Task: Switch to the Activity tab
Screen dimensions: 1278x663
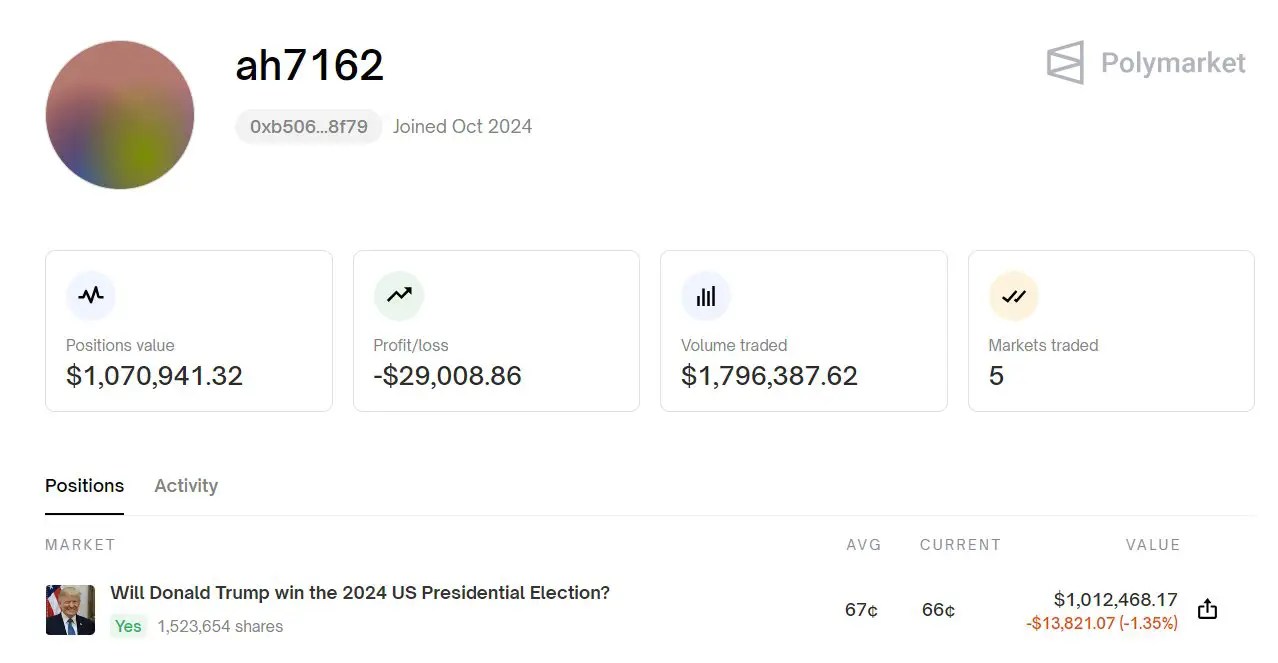Action: (186, 486)
